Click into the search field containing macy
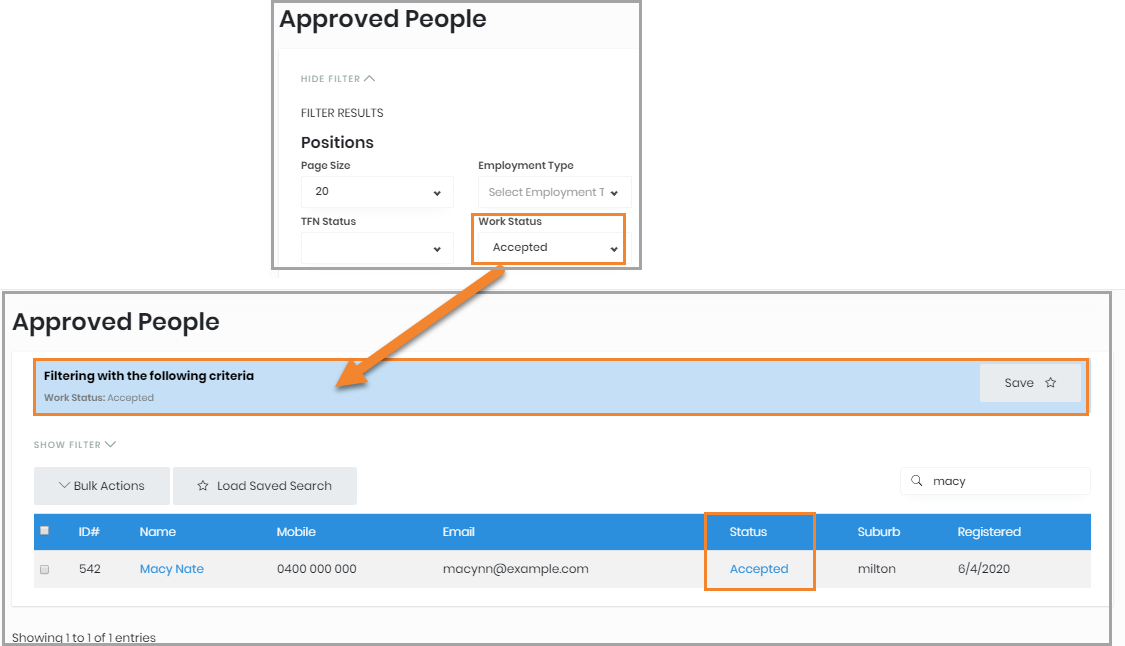Image resolution: width=1125 pixels, height=646 pixels. pyautogui.click(x=1005, y=481)
